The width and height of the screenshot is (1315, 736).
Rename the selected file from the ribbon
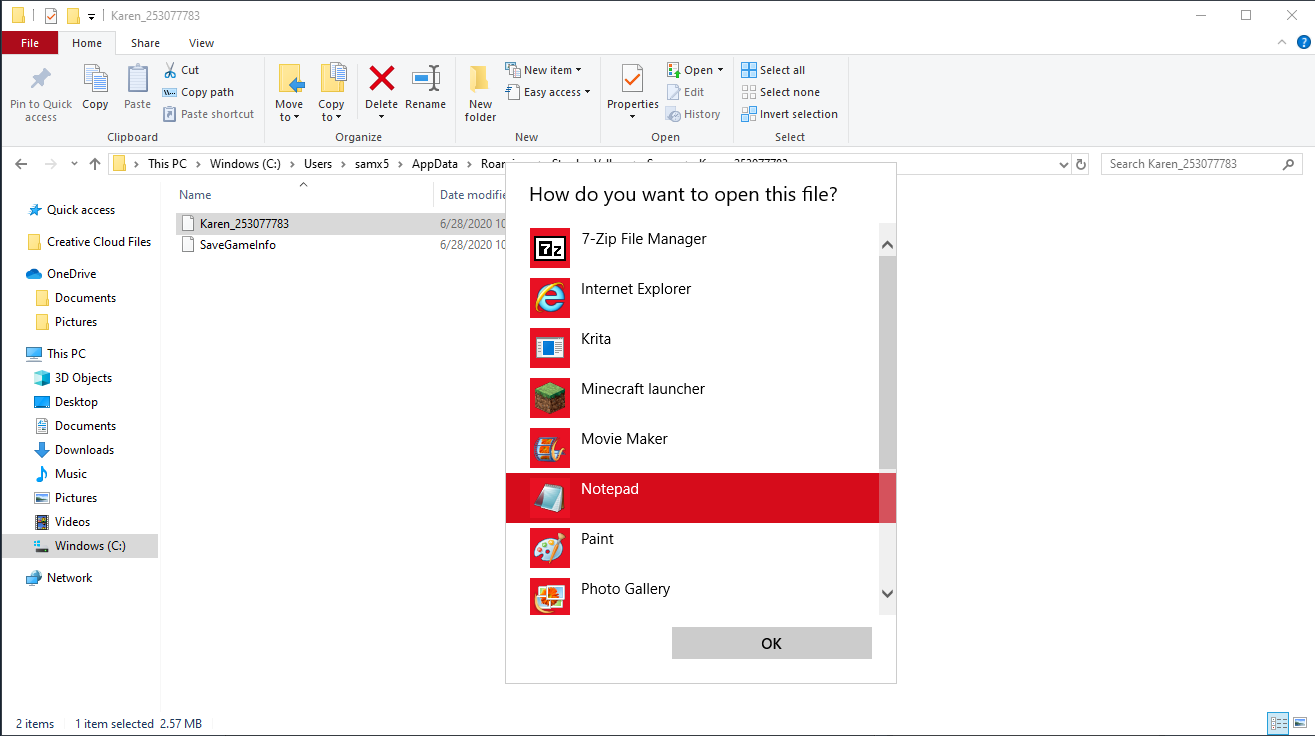tap(426, 87)
